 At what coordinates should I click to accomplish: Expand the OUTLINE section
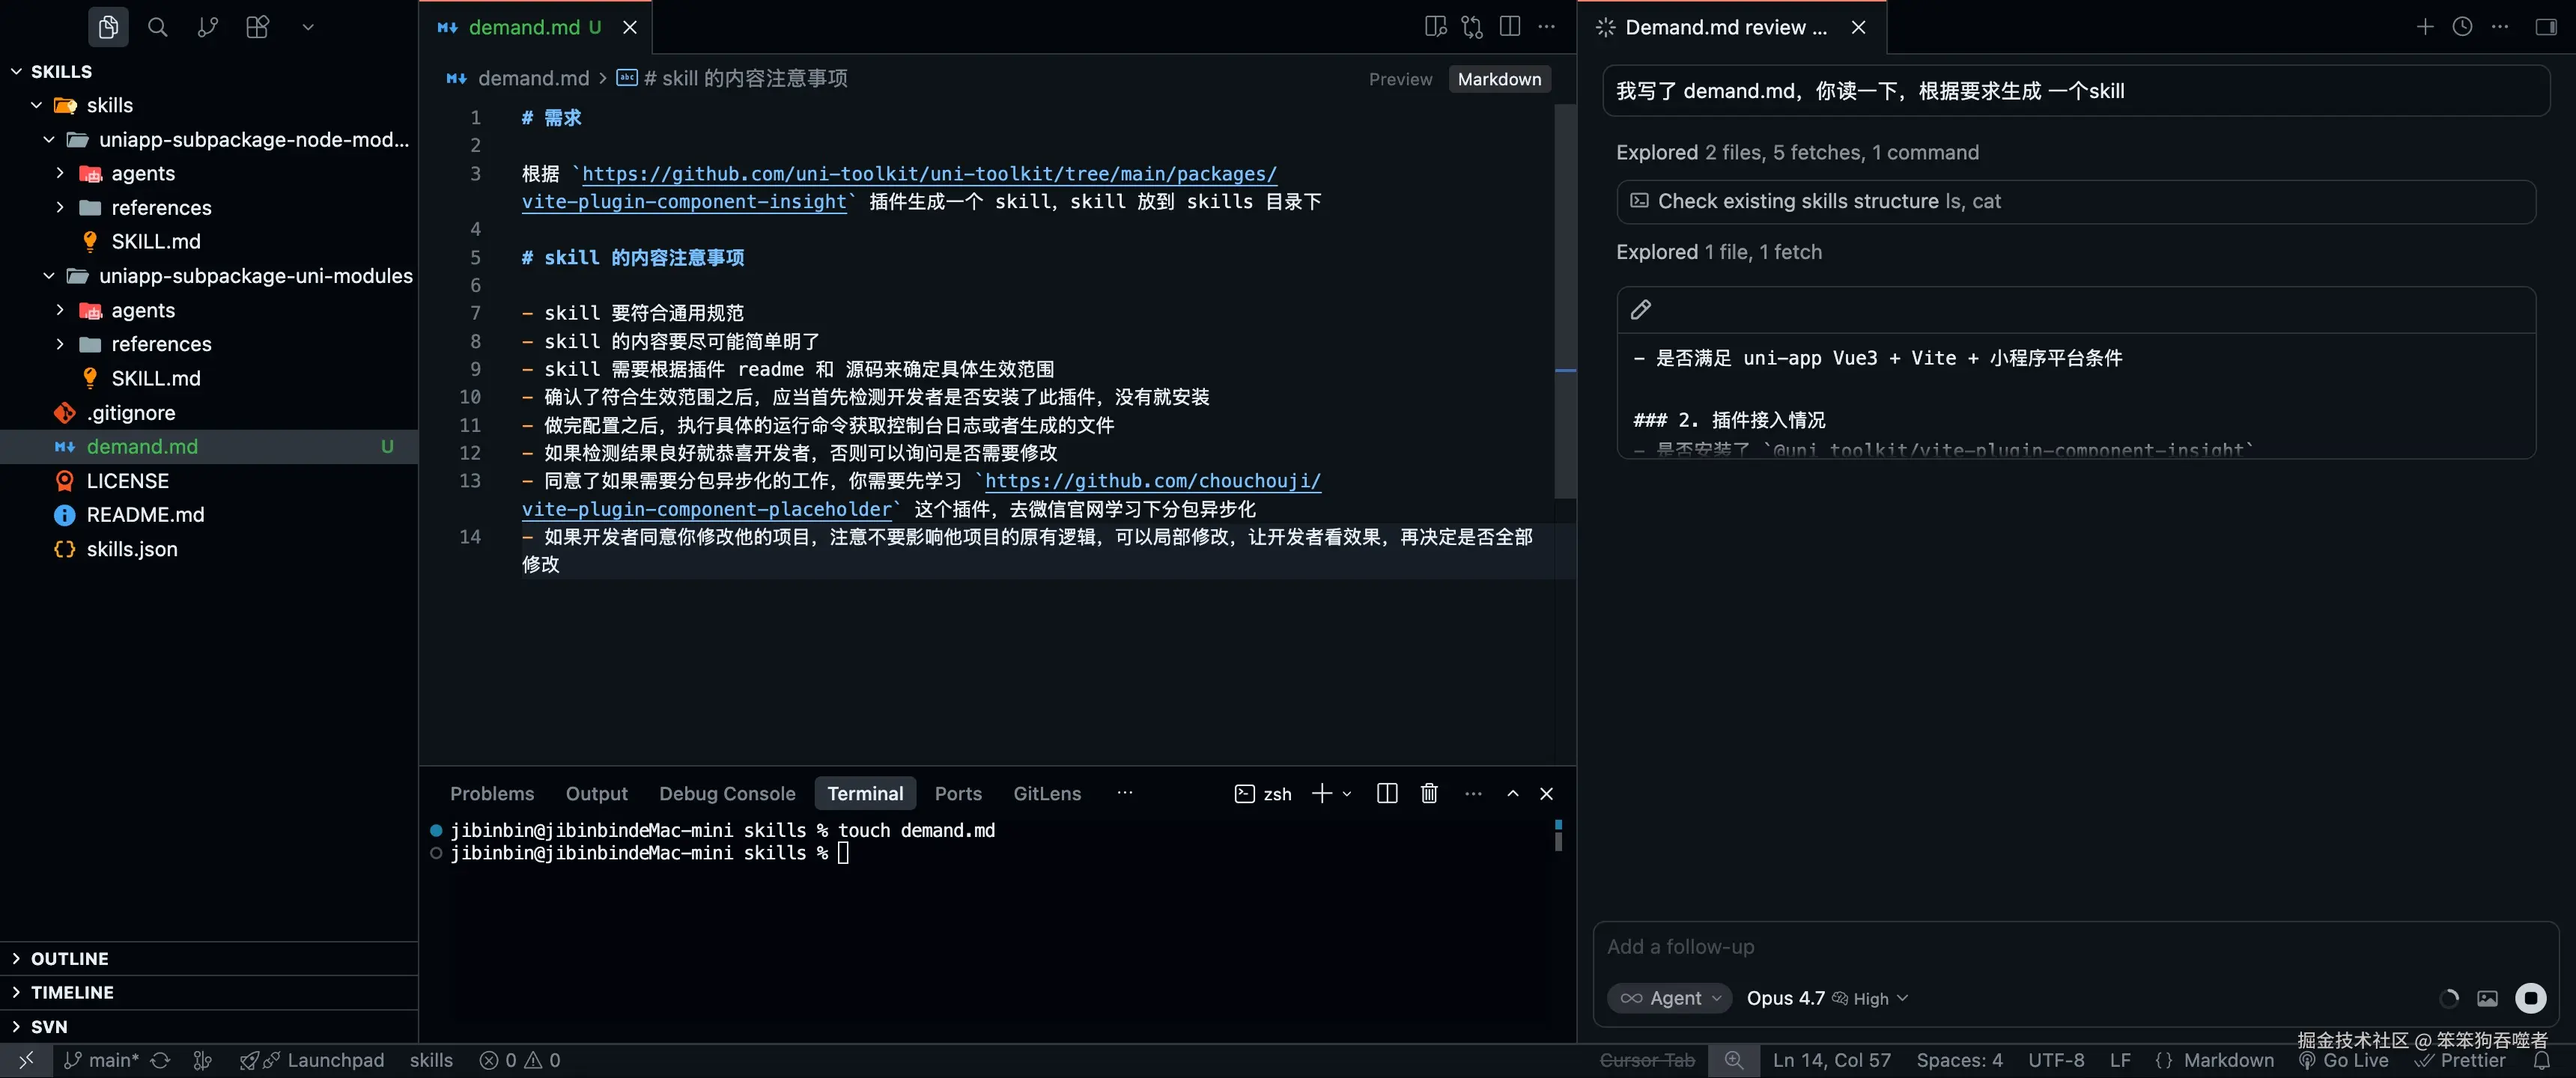click(x=69, y=958)
